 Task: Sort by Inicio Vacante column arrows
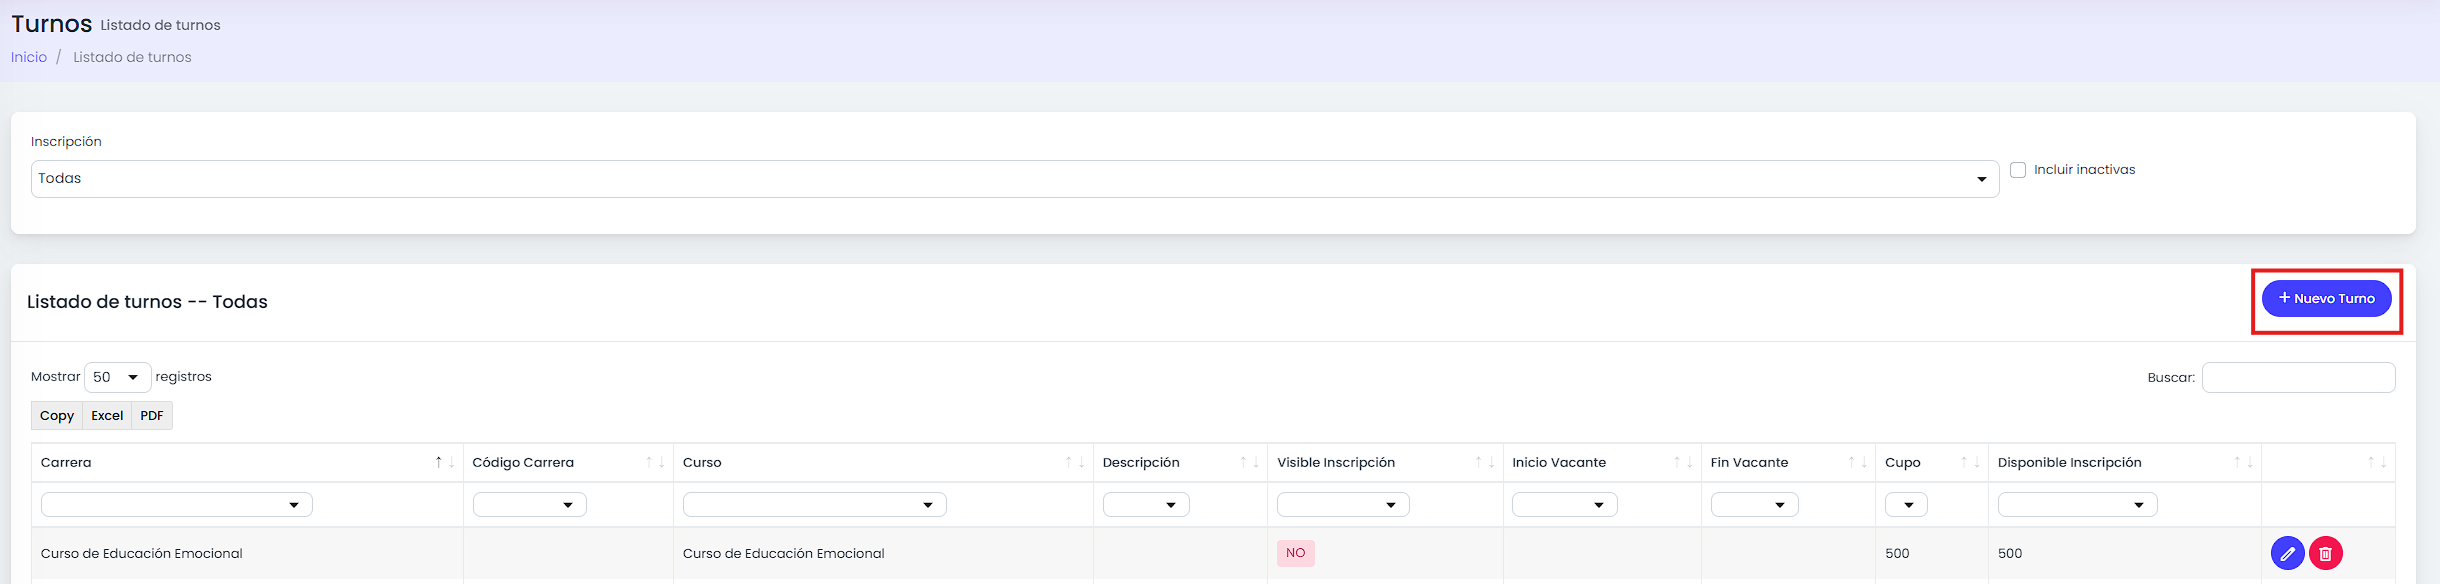[x=1683, y=462]
